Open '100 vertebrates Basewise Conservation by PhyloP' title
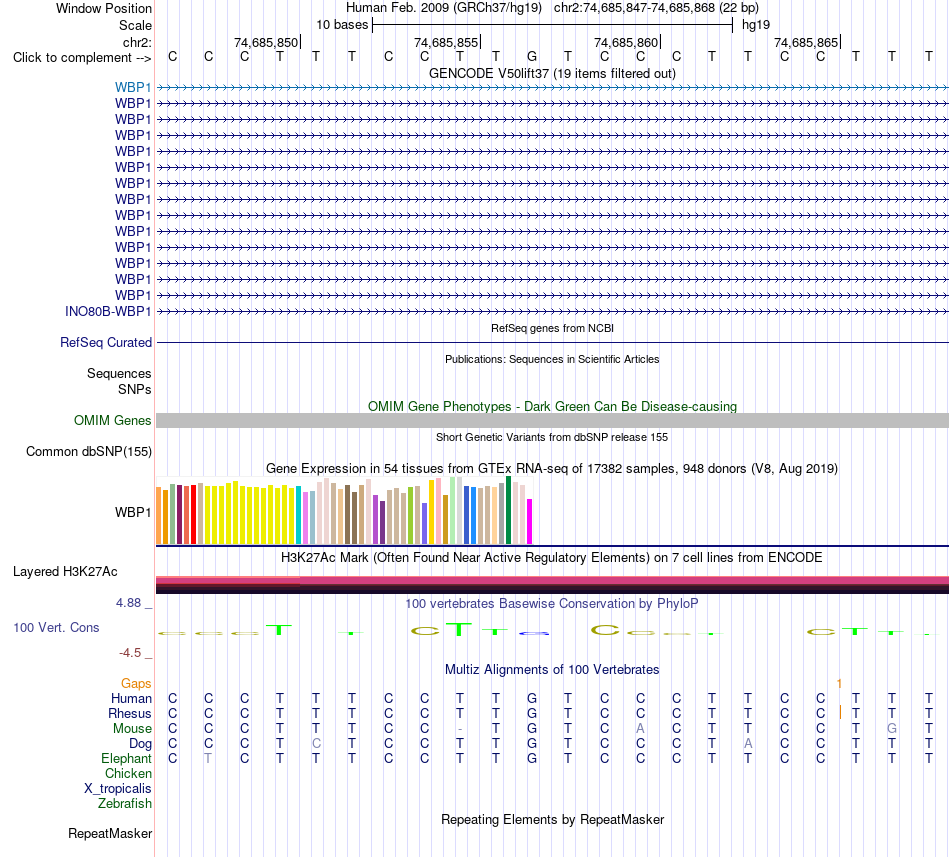950x857 pixels. click(552, 604)
